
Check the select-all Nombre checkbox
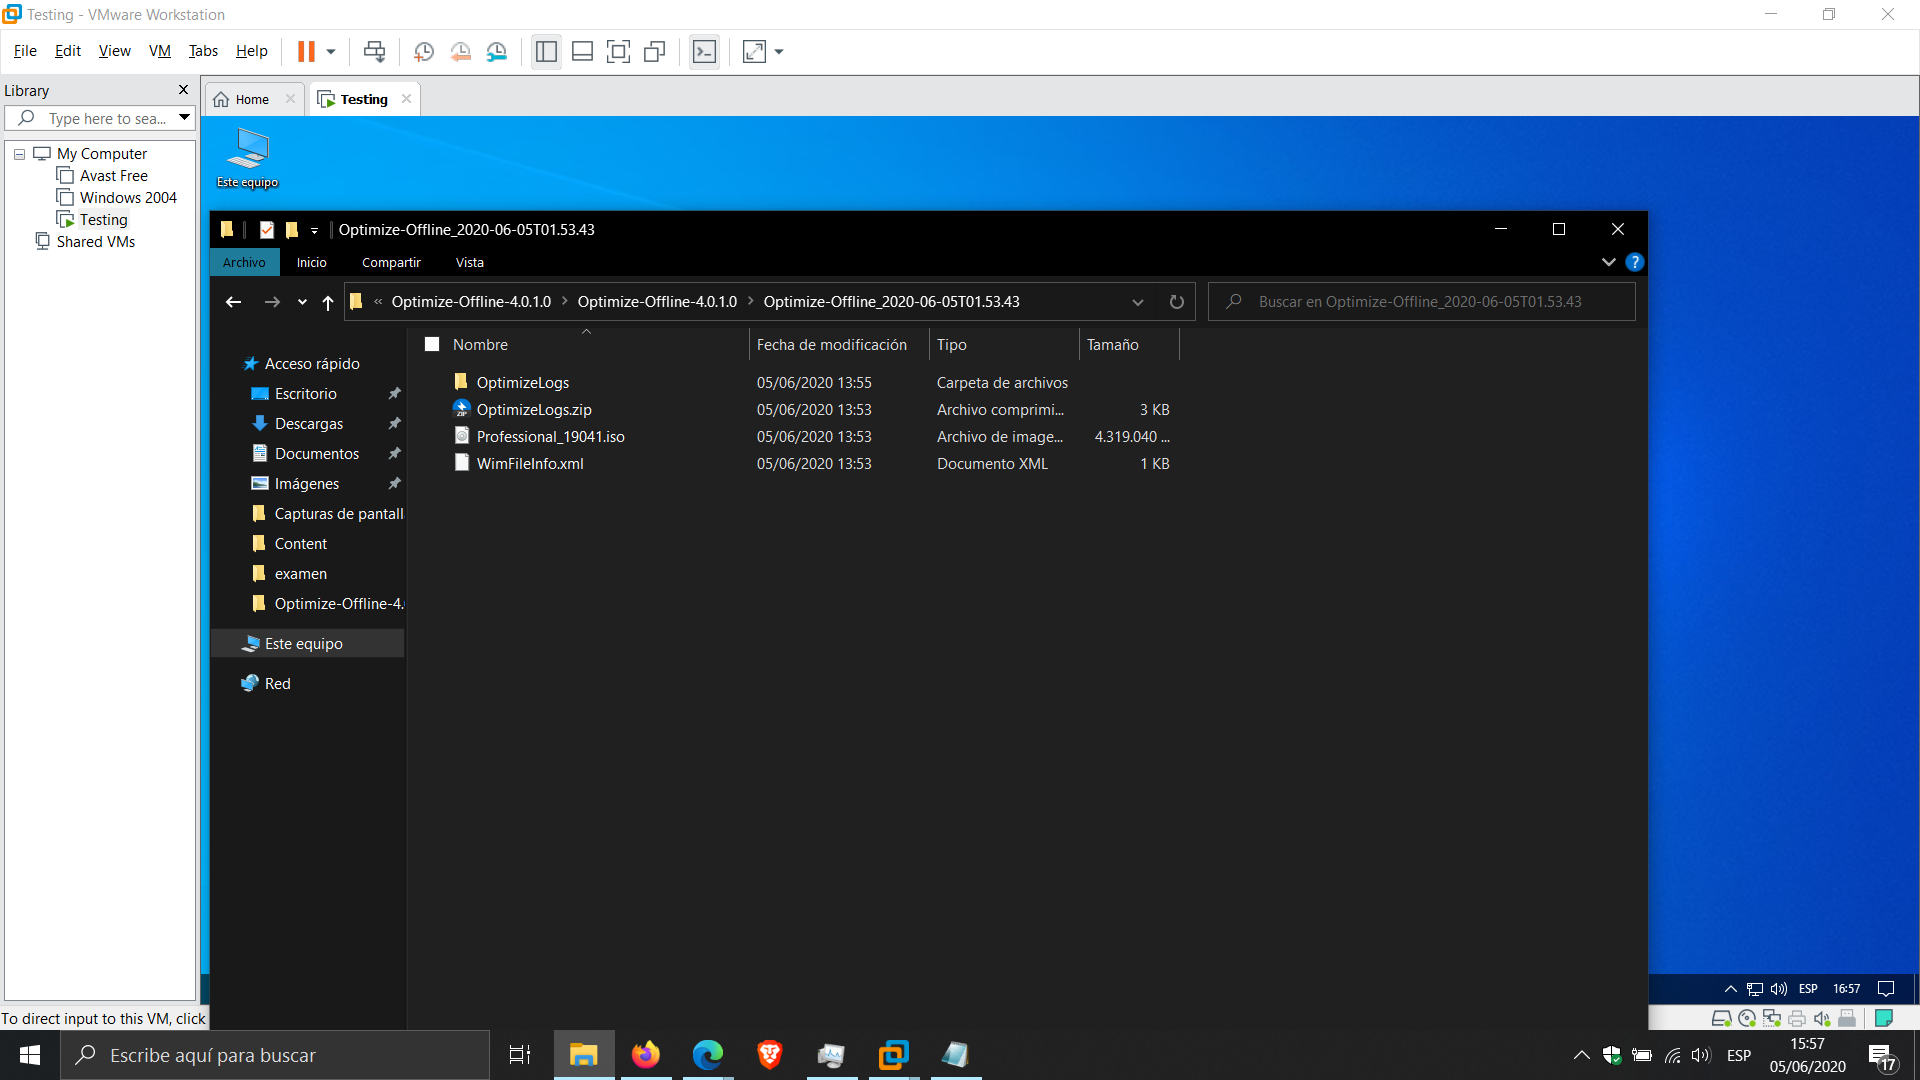(x=432, y=344)
